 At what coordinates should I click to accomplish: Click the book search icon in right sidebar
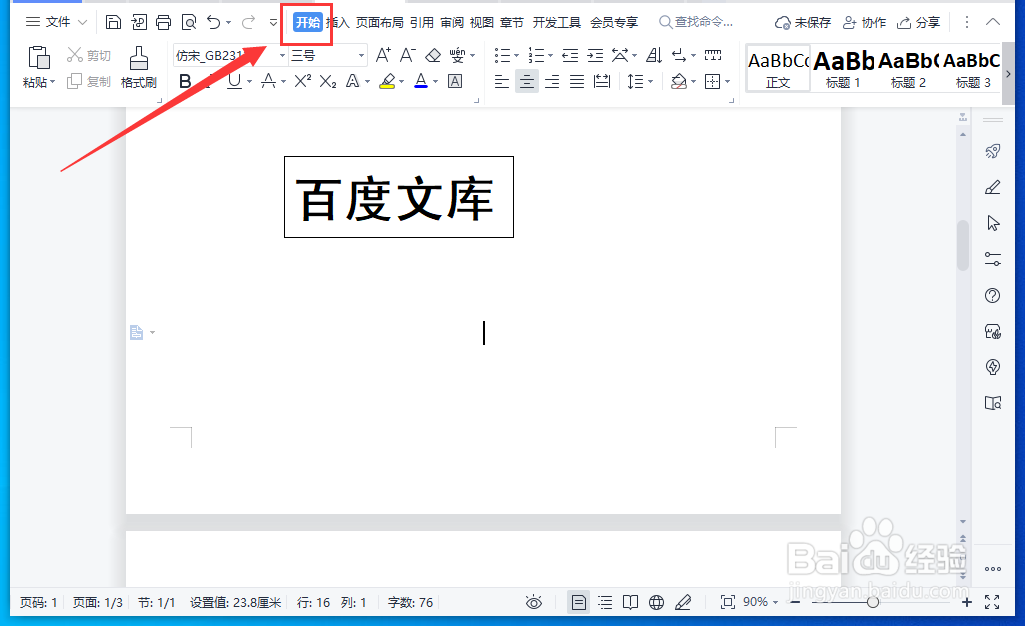pos(993,403)
